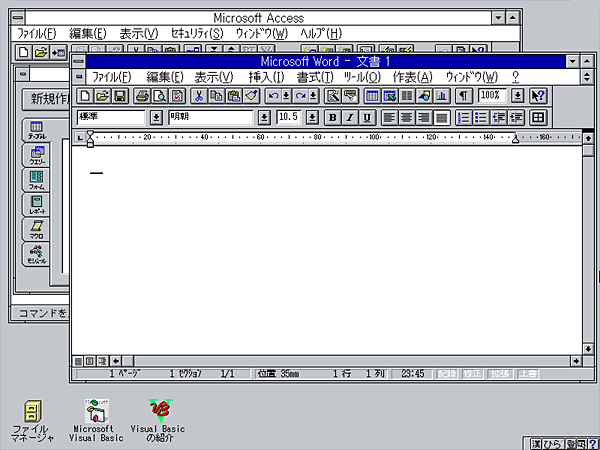Enable center text alignment
The width and height of the screenshot is (600, 450).
pyautogui.click(x=407, y=118)
